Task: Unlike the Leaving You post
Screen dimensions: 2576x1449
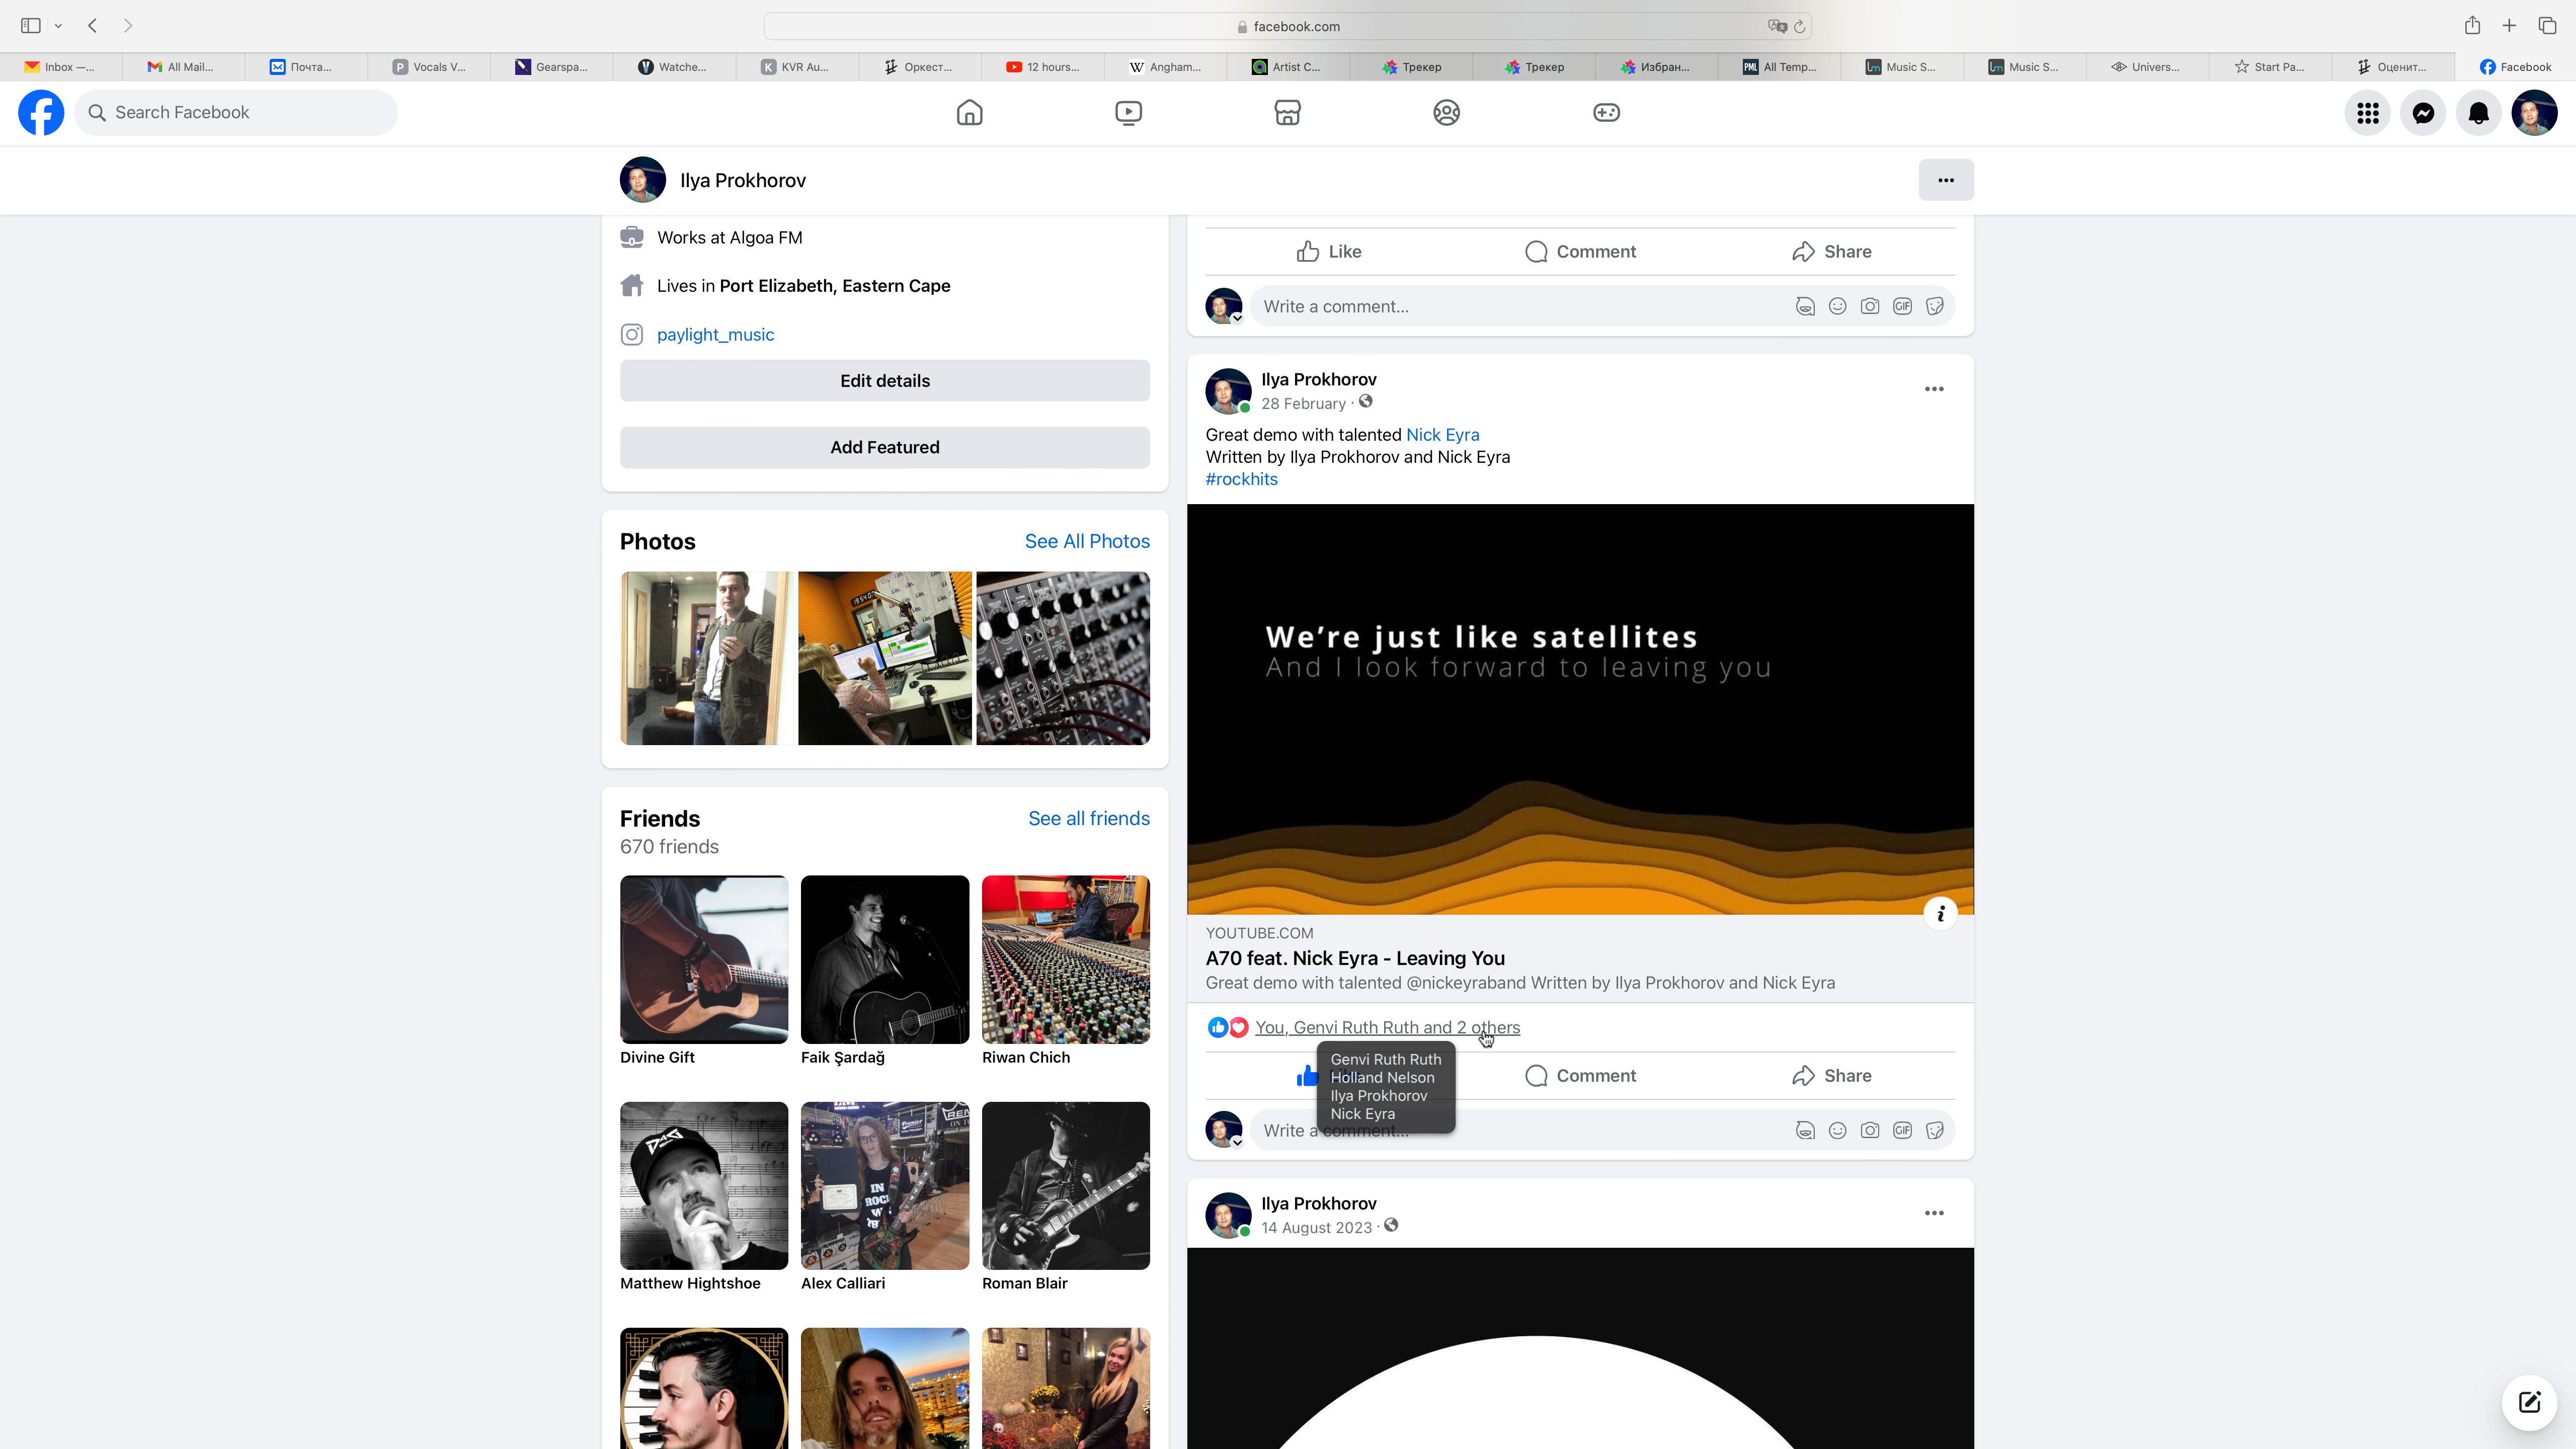Action: tap(1308, 1076)
